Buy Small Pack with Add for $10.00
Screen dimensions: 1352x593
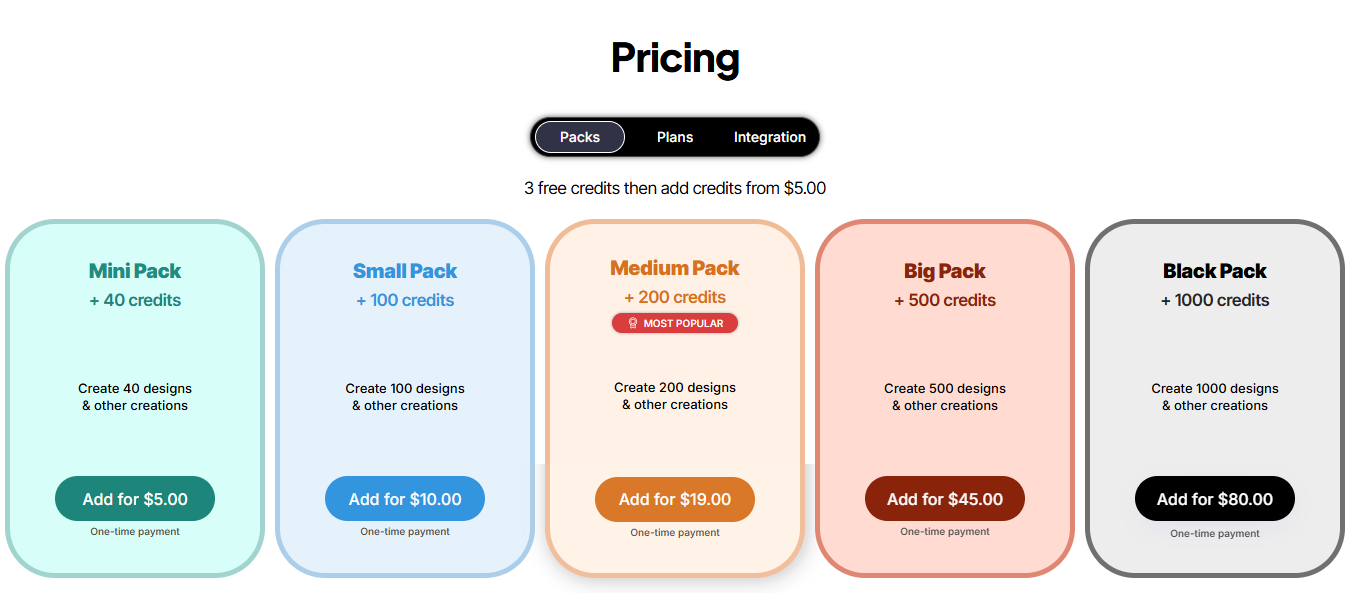click(405, 499)
